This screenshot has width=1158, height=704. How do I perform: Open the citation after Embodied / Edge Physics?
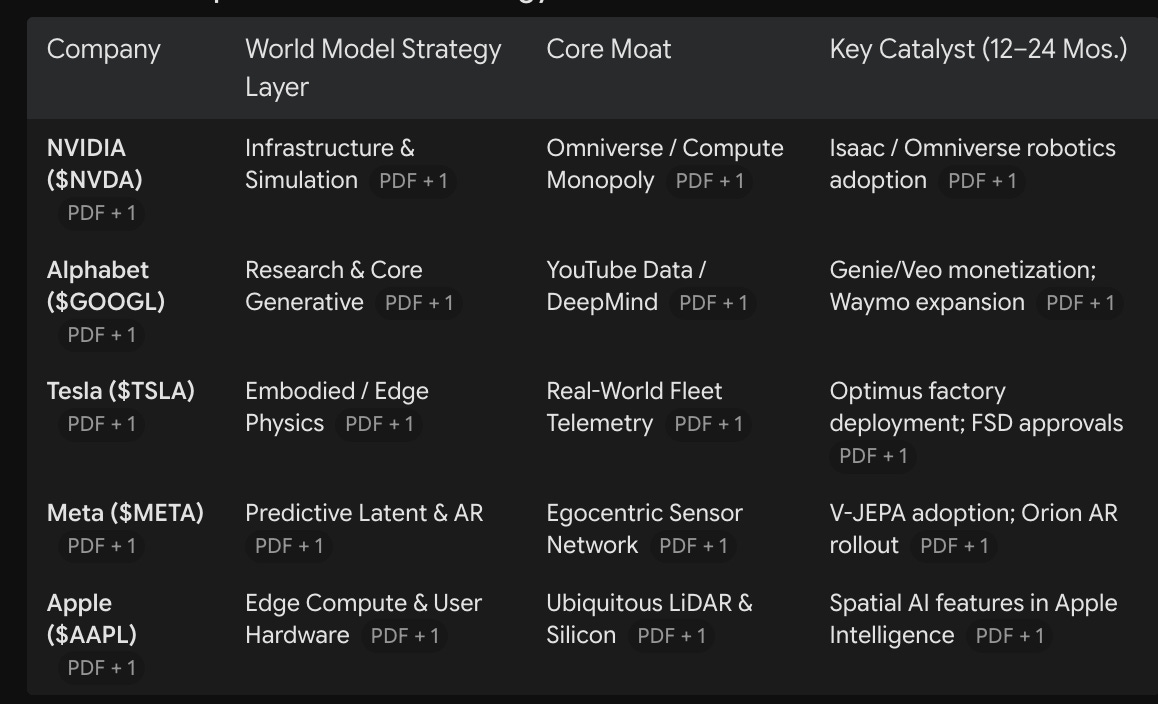379,424
